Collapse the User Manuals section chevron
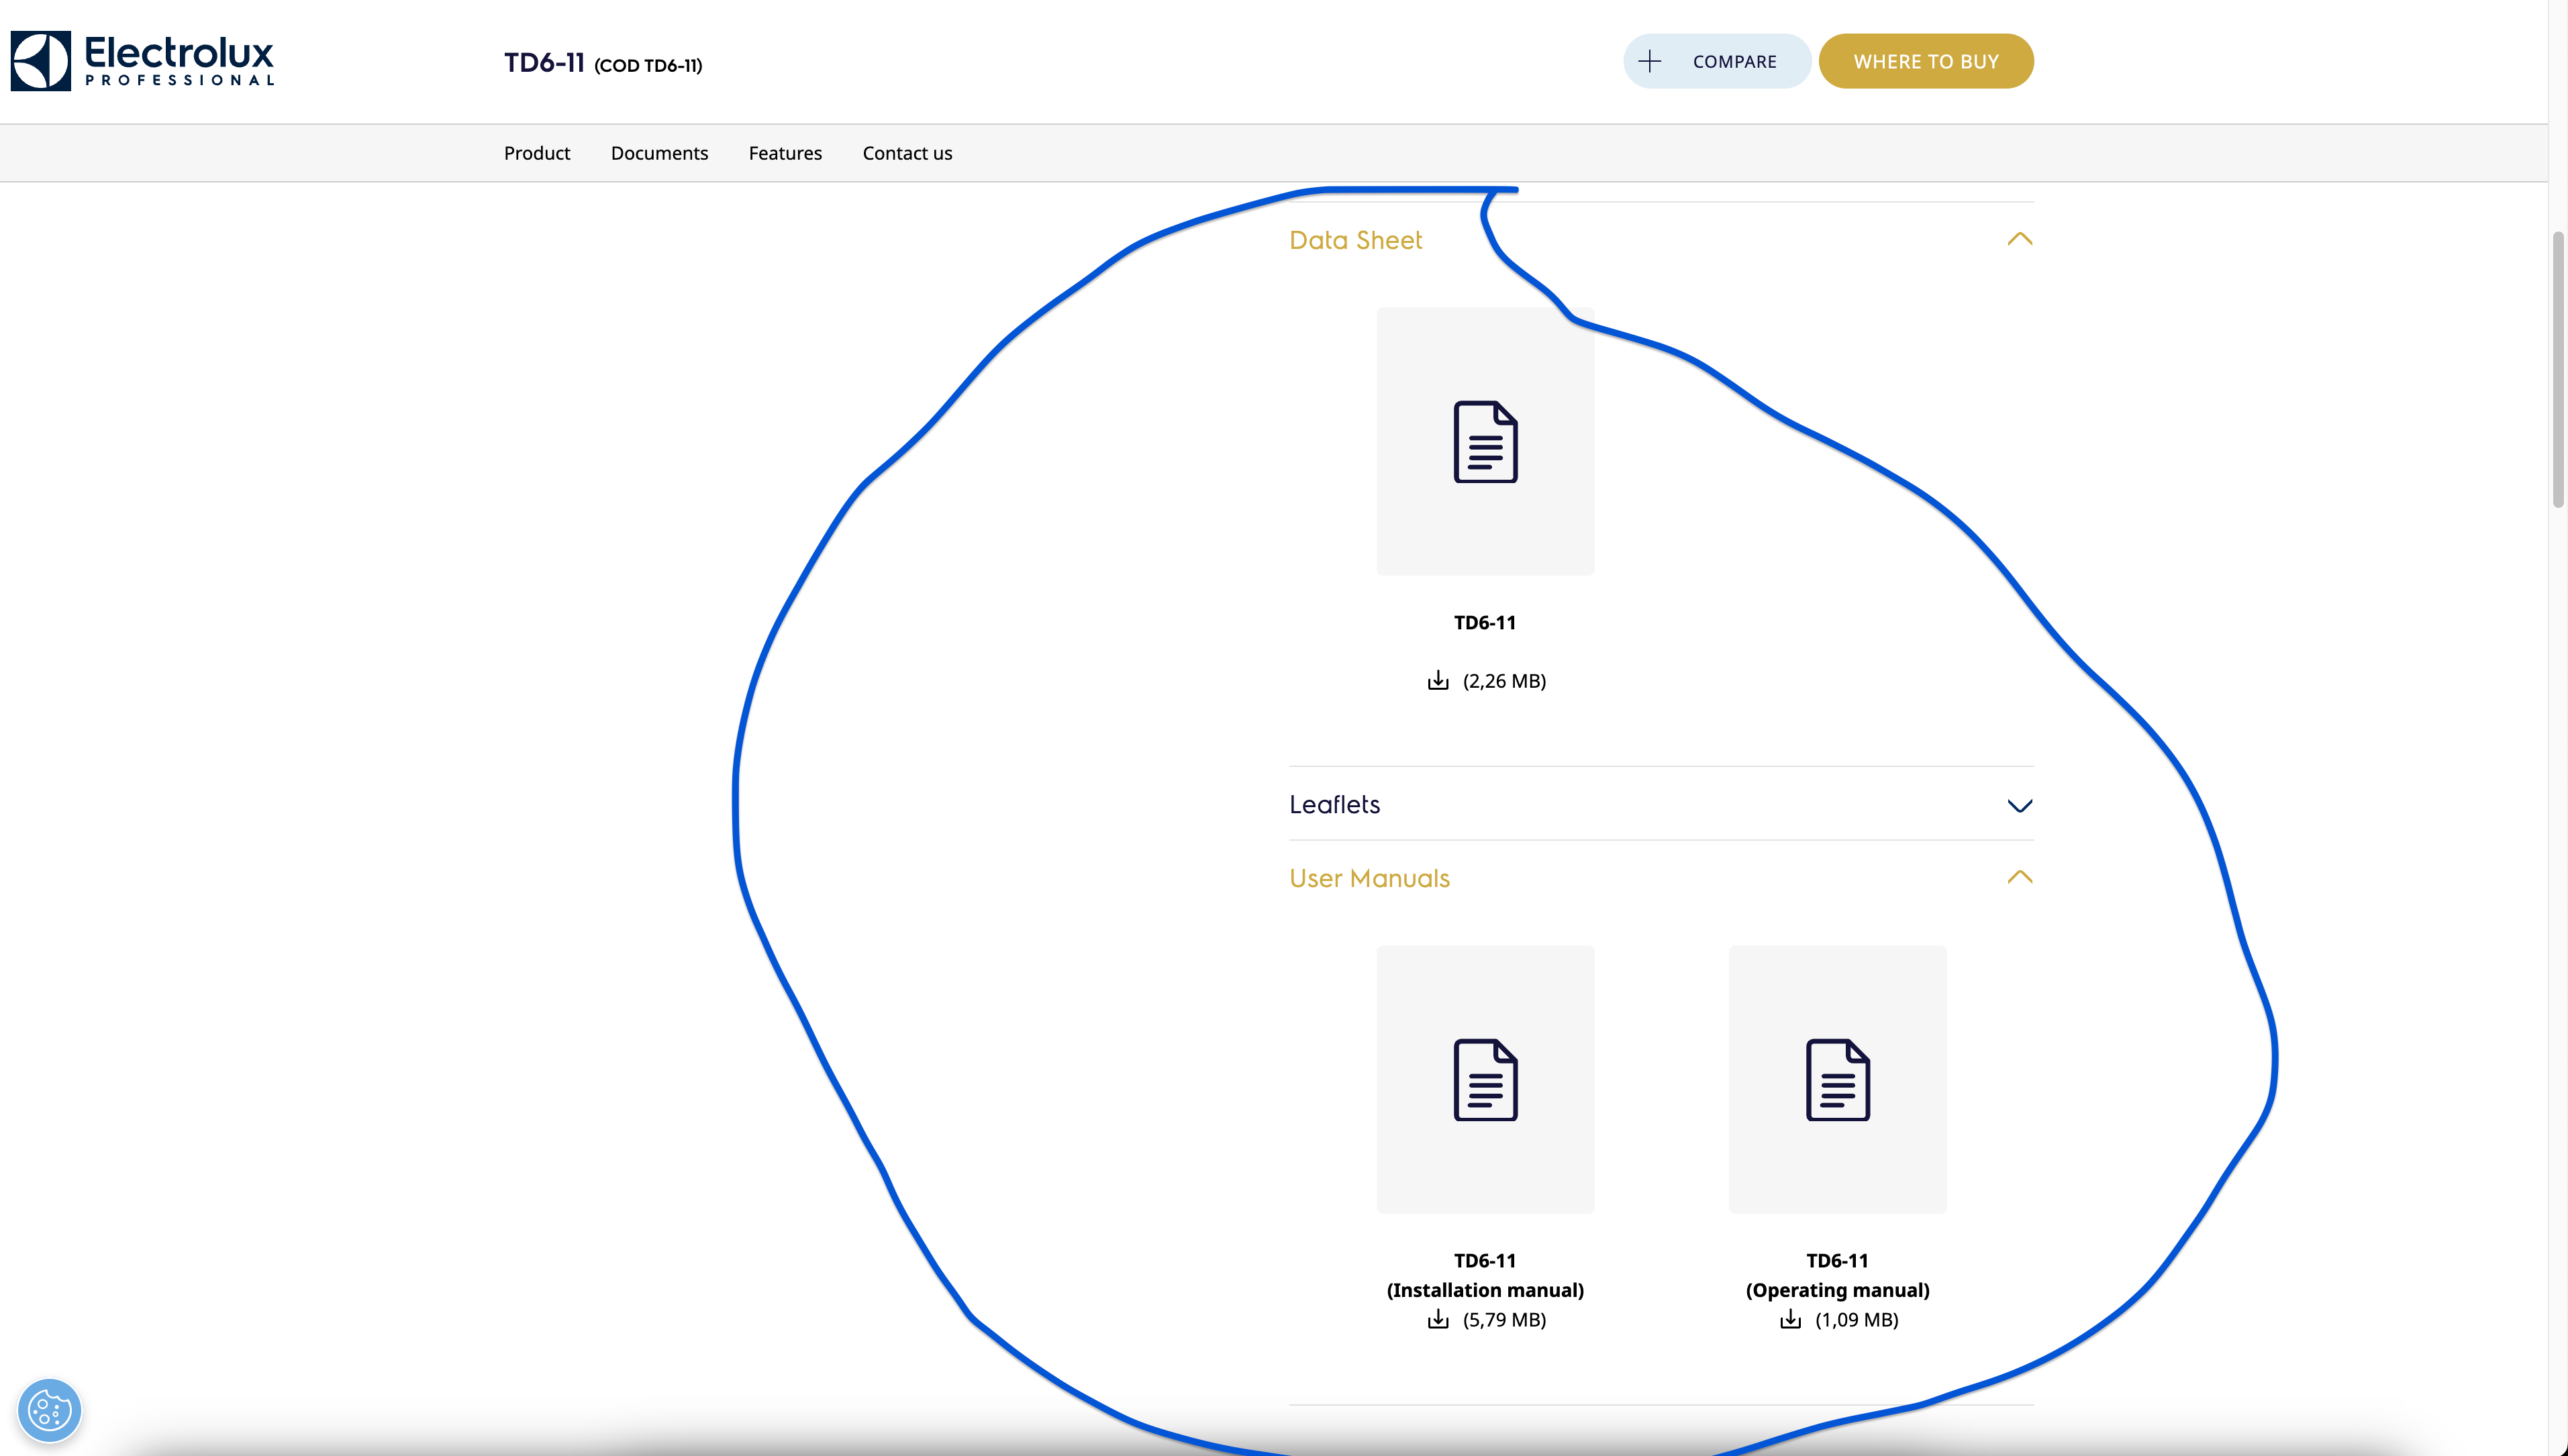Viewport: 2568px width, 1456px height. click(2019, 877)
